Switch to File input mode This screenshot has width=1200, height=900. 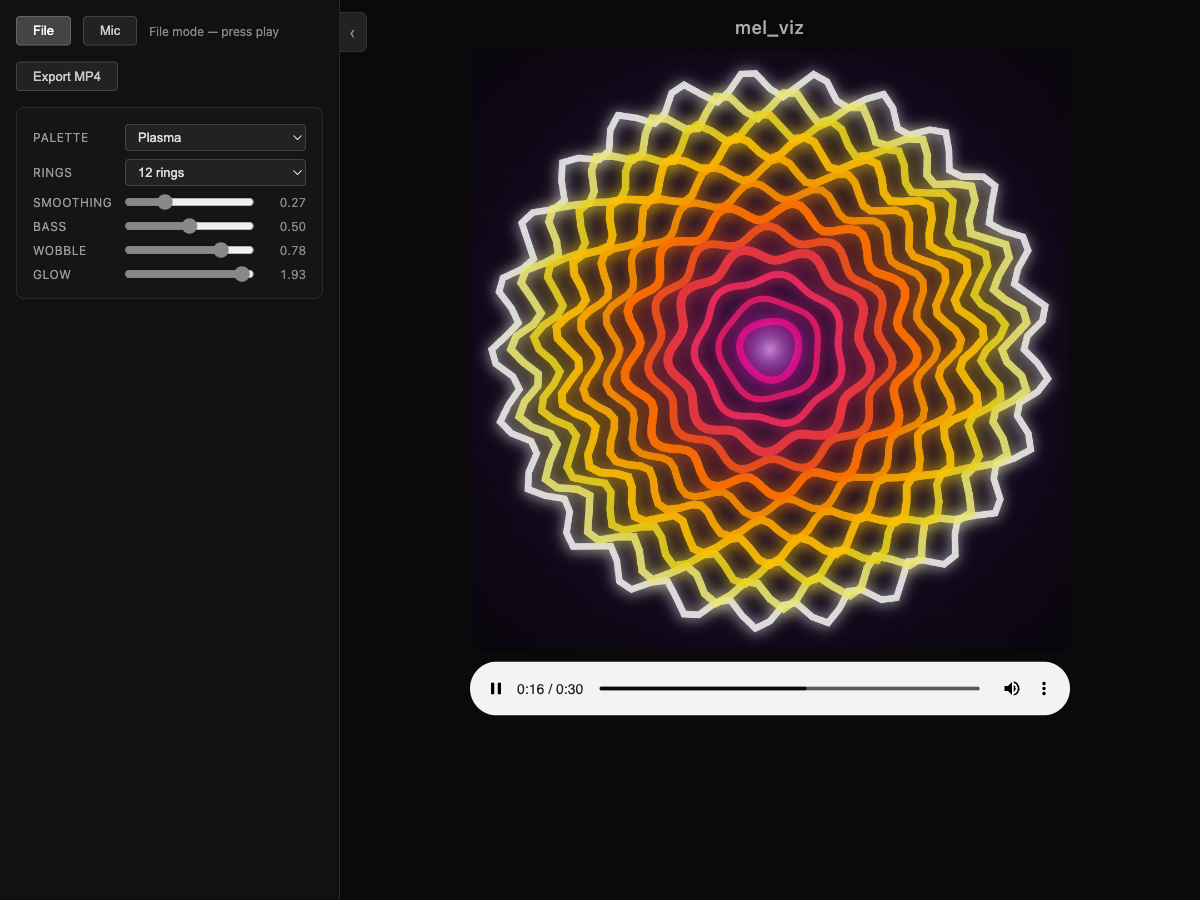pyautogui.click(x=43, y=31)
